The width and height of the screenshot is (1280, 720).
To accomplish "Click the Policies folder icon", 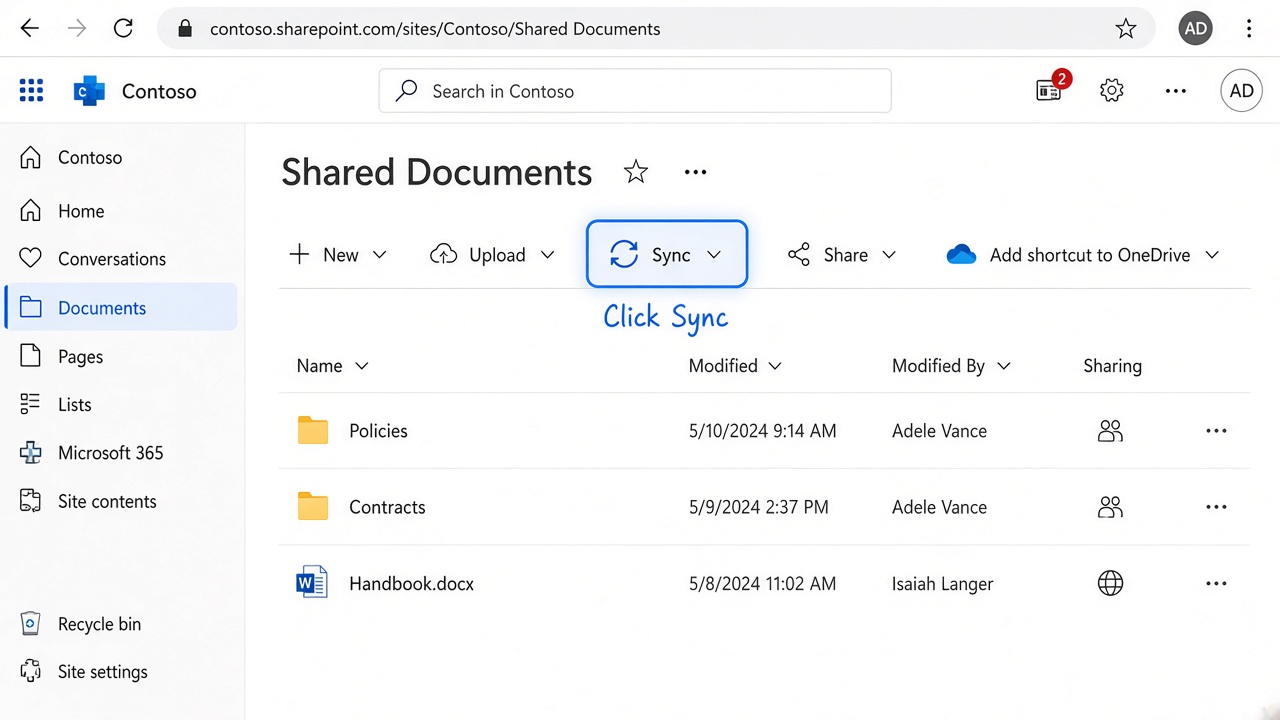I will (x=313, y=431).
